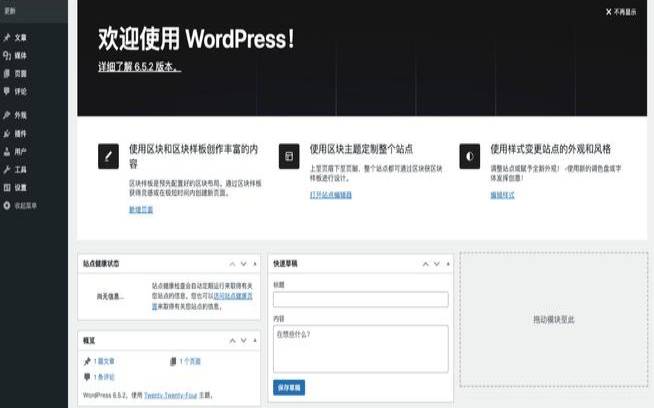The height and width of the screenshot is (408, 654).
Task: Collapse the sidebar with 收起菜单
Action: tap(20, 206)
